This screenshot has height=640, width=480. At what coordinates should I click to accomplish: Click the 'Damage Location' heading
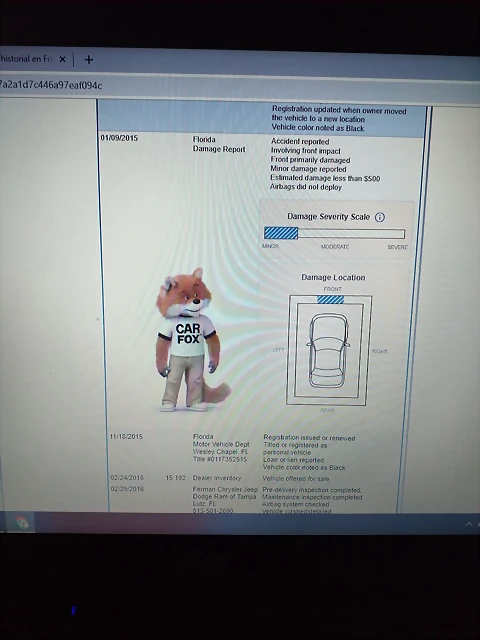pos(333,278)
